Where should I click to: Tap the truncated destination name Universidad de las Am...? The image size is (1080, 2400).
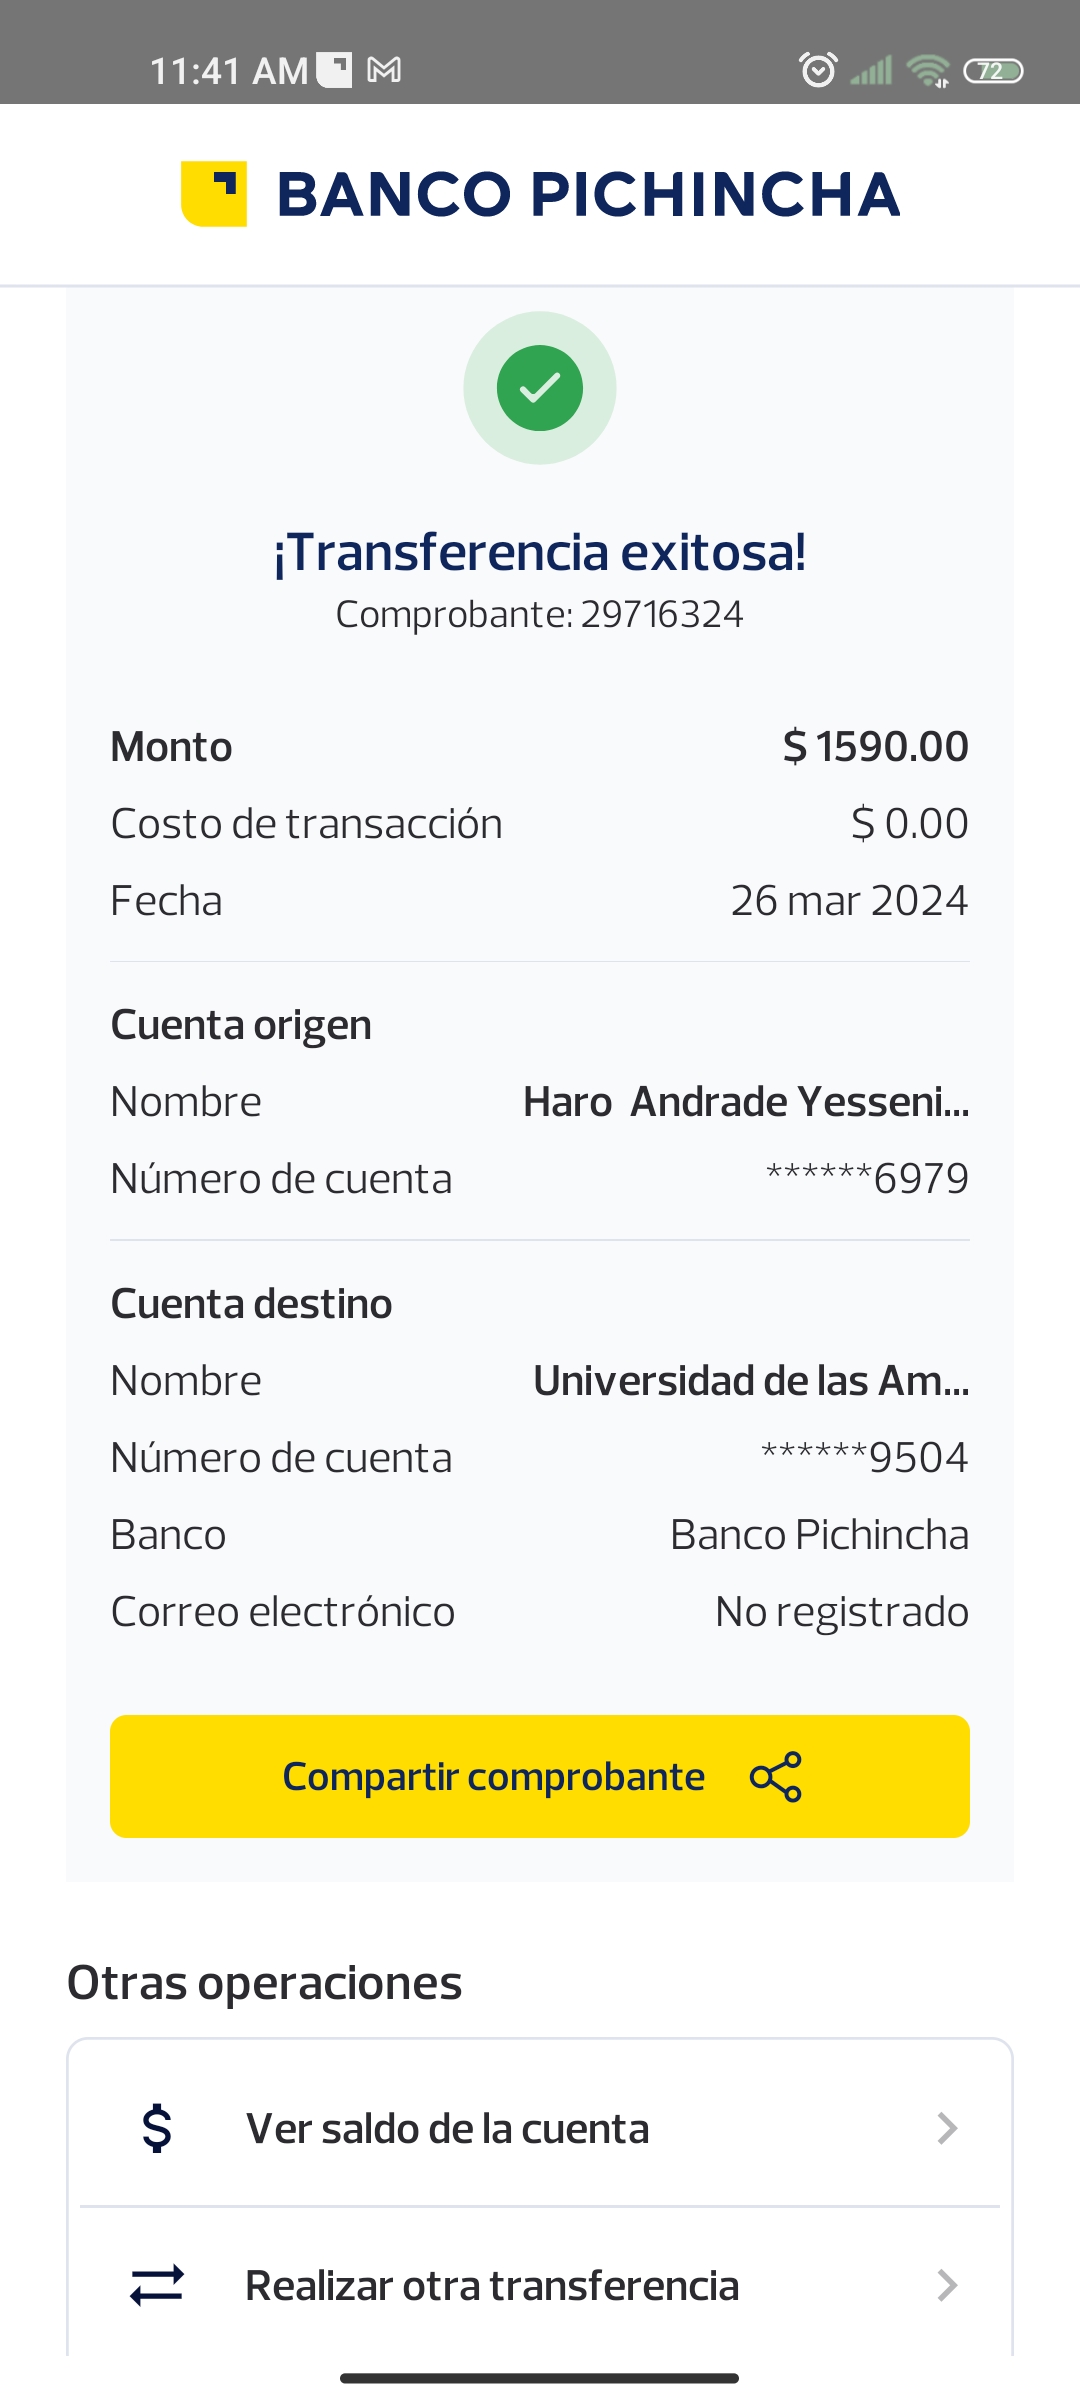point(751,1381)
